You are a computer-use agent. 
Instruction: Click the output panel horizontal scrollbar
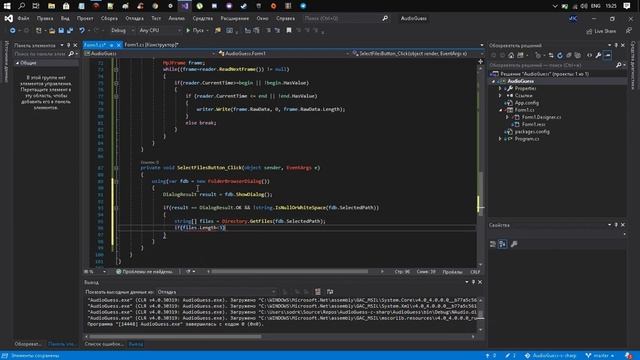coord(176,337)
